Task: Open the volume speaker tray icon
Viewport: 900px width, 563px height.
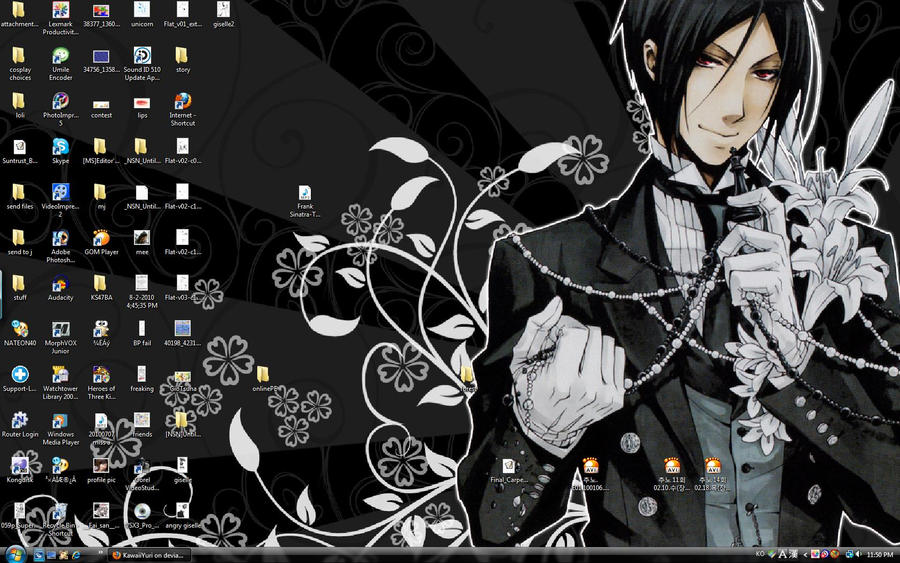Action: (x=859, y=554)
